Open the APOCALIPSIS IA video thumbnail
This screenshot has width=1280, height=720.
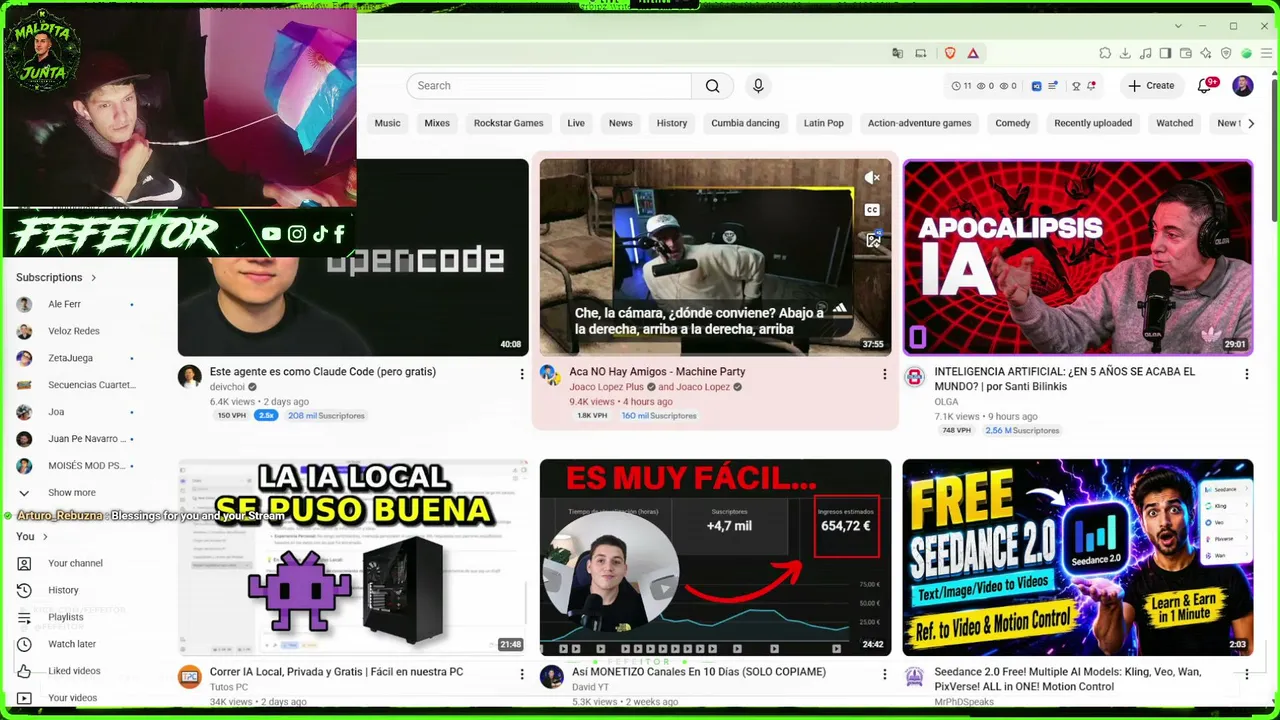1078,257
